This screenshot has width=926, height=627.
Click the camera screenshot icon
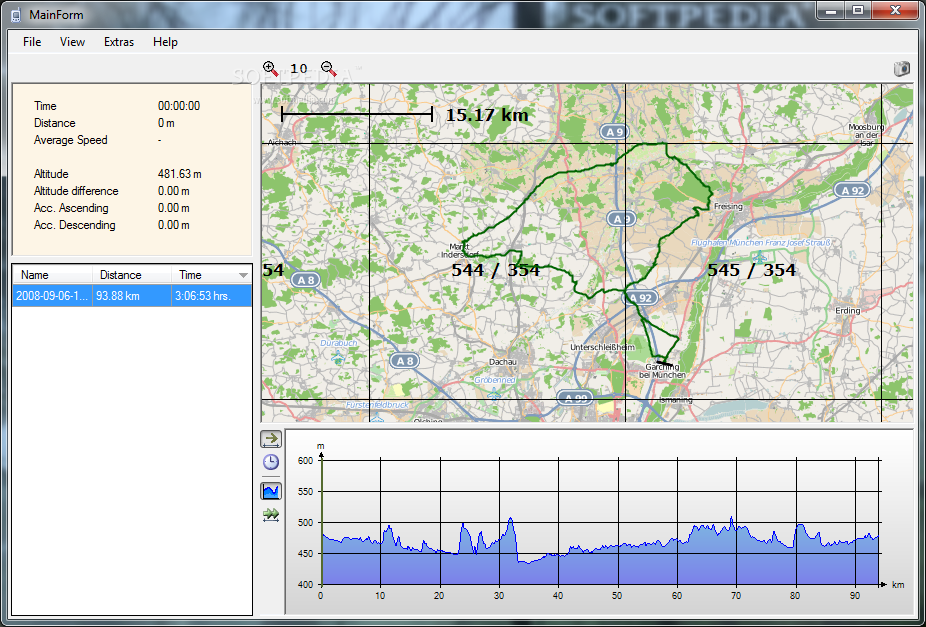tap(902, 68)
